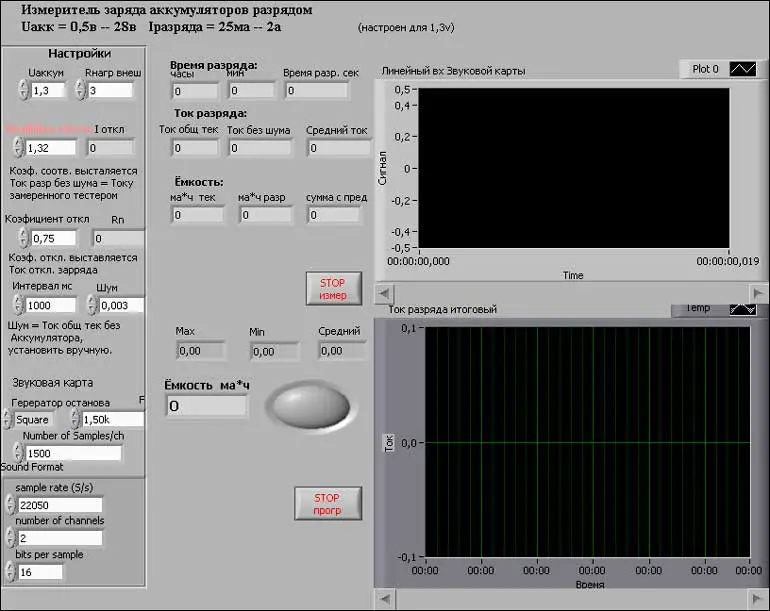Screen dimensions: 770x611
Task: Click the number of channels stepper
Action: [10, 538]
